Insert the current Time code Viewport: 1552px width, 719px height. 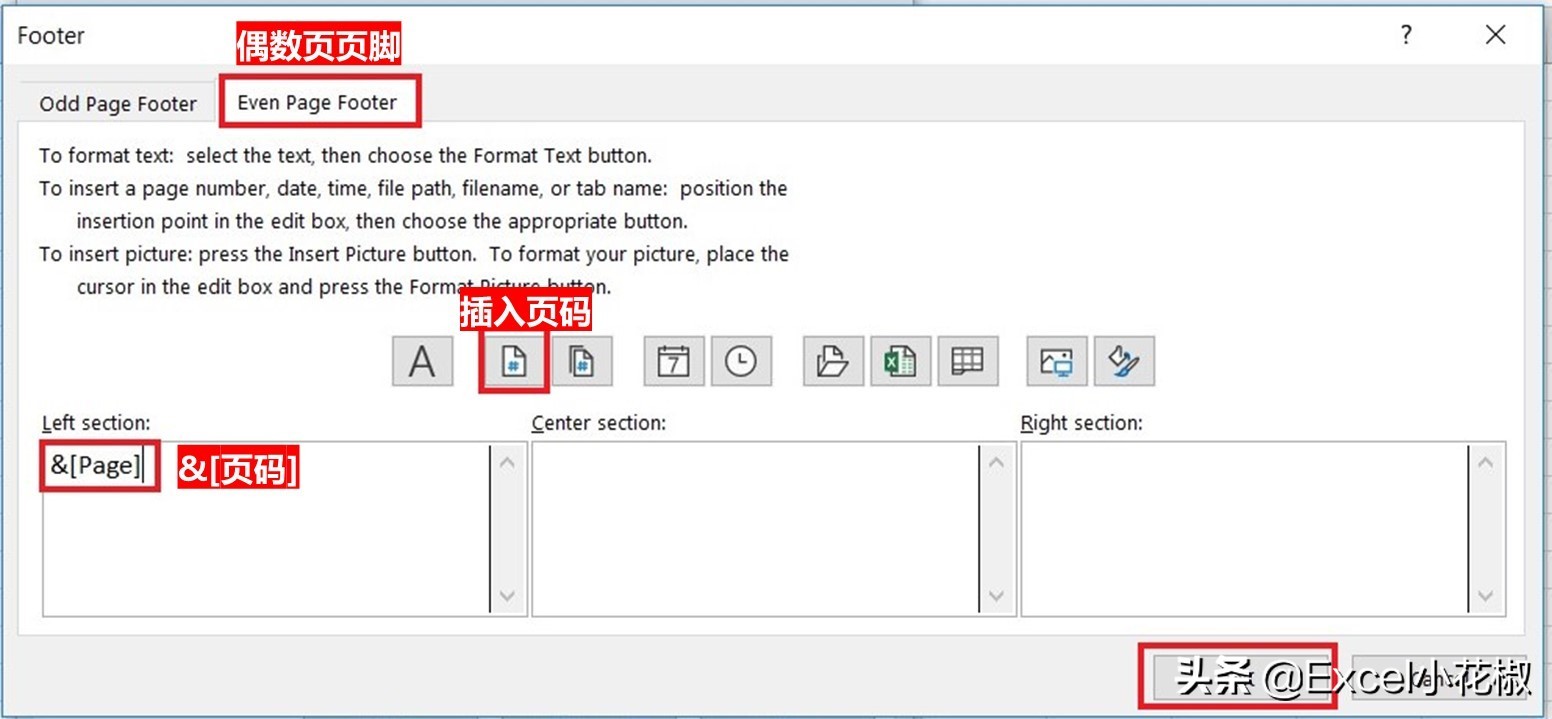tap(741, 361)
